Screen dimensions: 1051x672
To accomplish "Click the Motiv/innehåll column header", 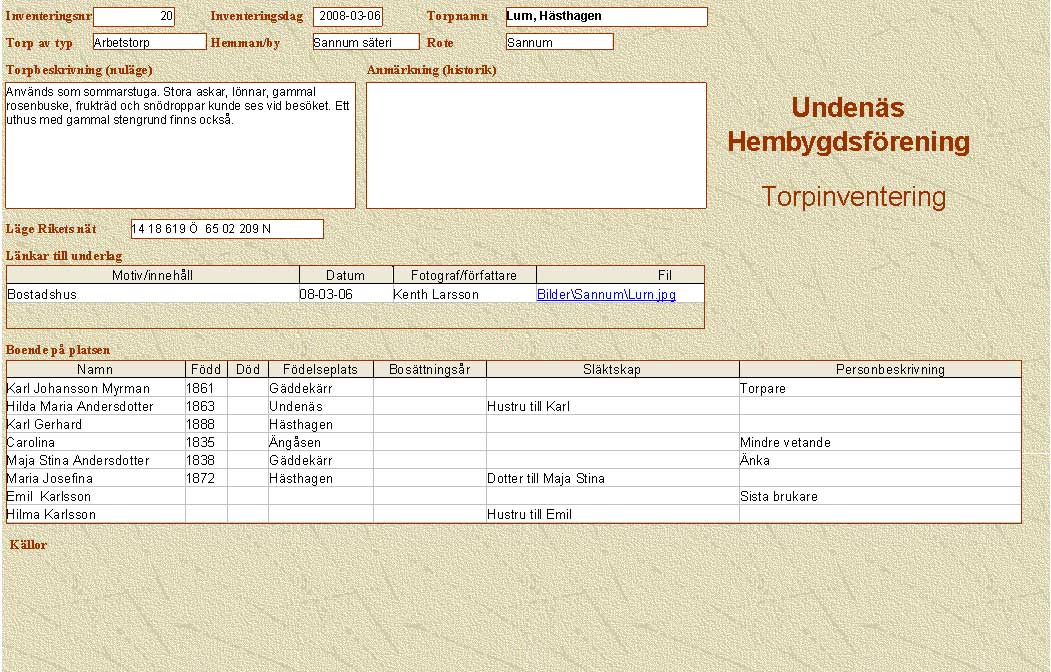I will click(x=152, y=275).
